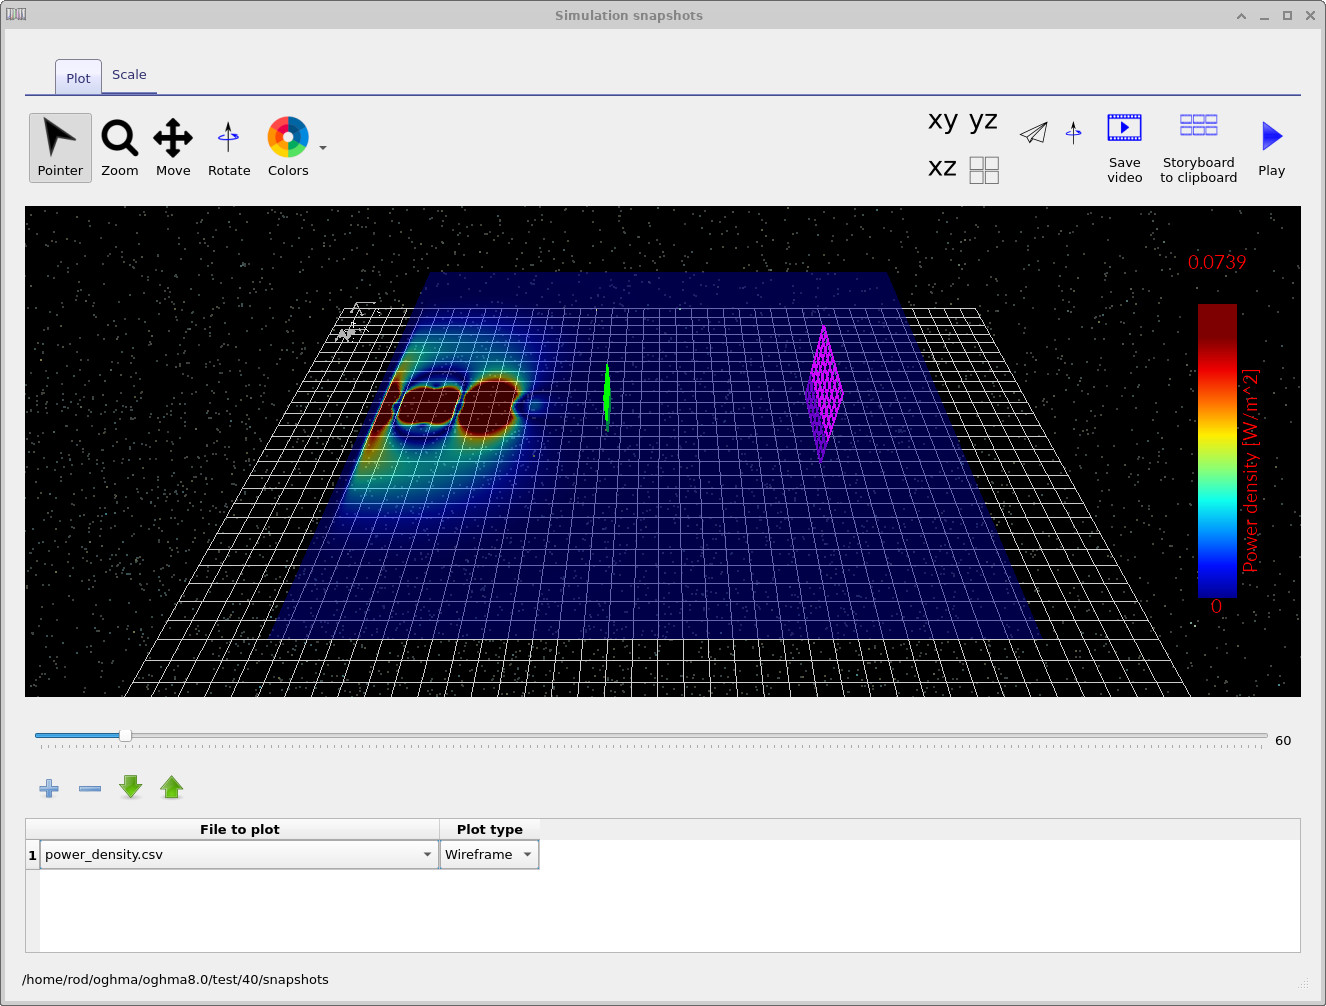Switch to the Scale tab
The height and width of the screenshot is (1006, 1326).
point(129,74)
